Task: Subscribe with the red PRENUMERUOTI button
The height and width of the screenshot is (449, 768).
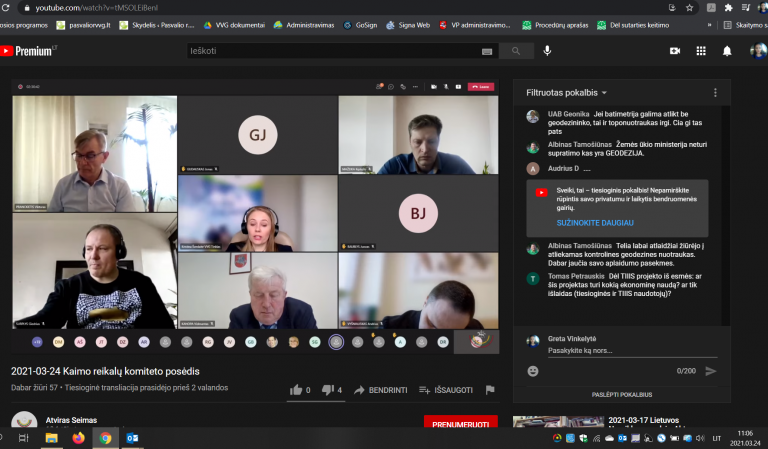Action: click(460, 422)
